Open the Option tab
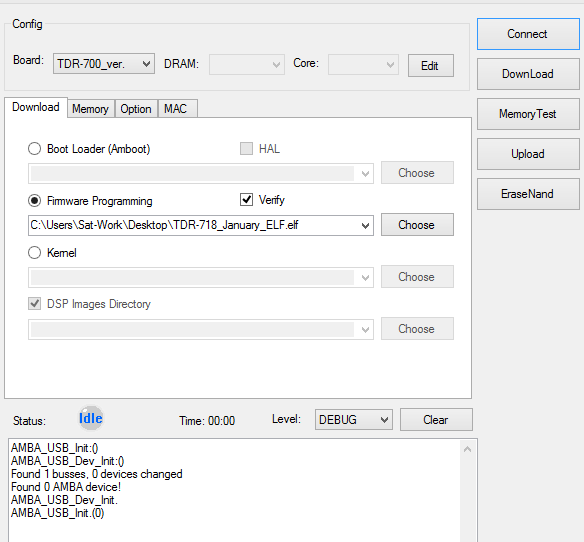Image resolution: width=584 pixels, height=542 pixels. (x=136, y=109)
